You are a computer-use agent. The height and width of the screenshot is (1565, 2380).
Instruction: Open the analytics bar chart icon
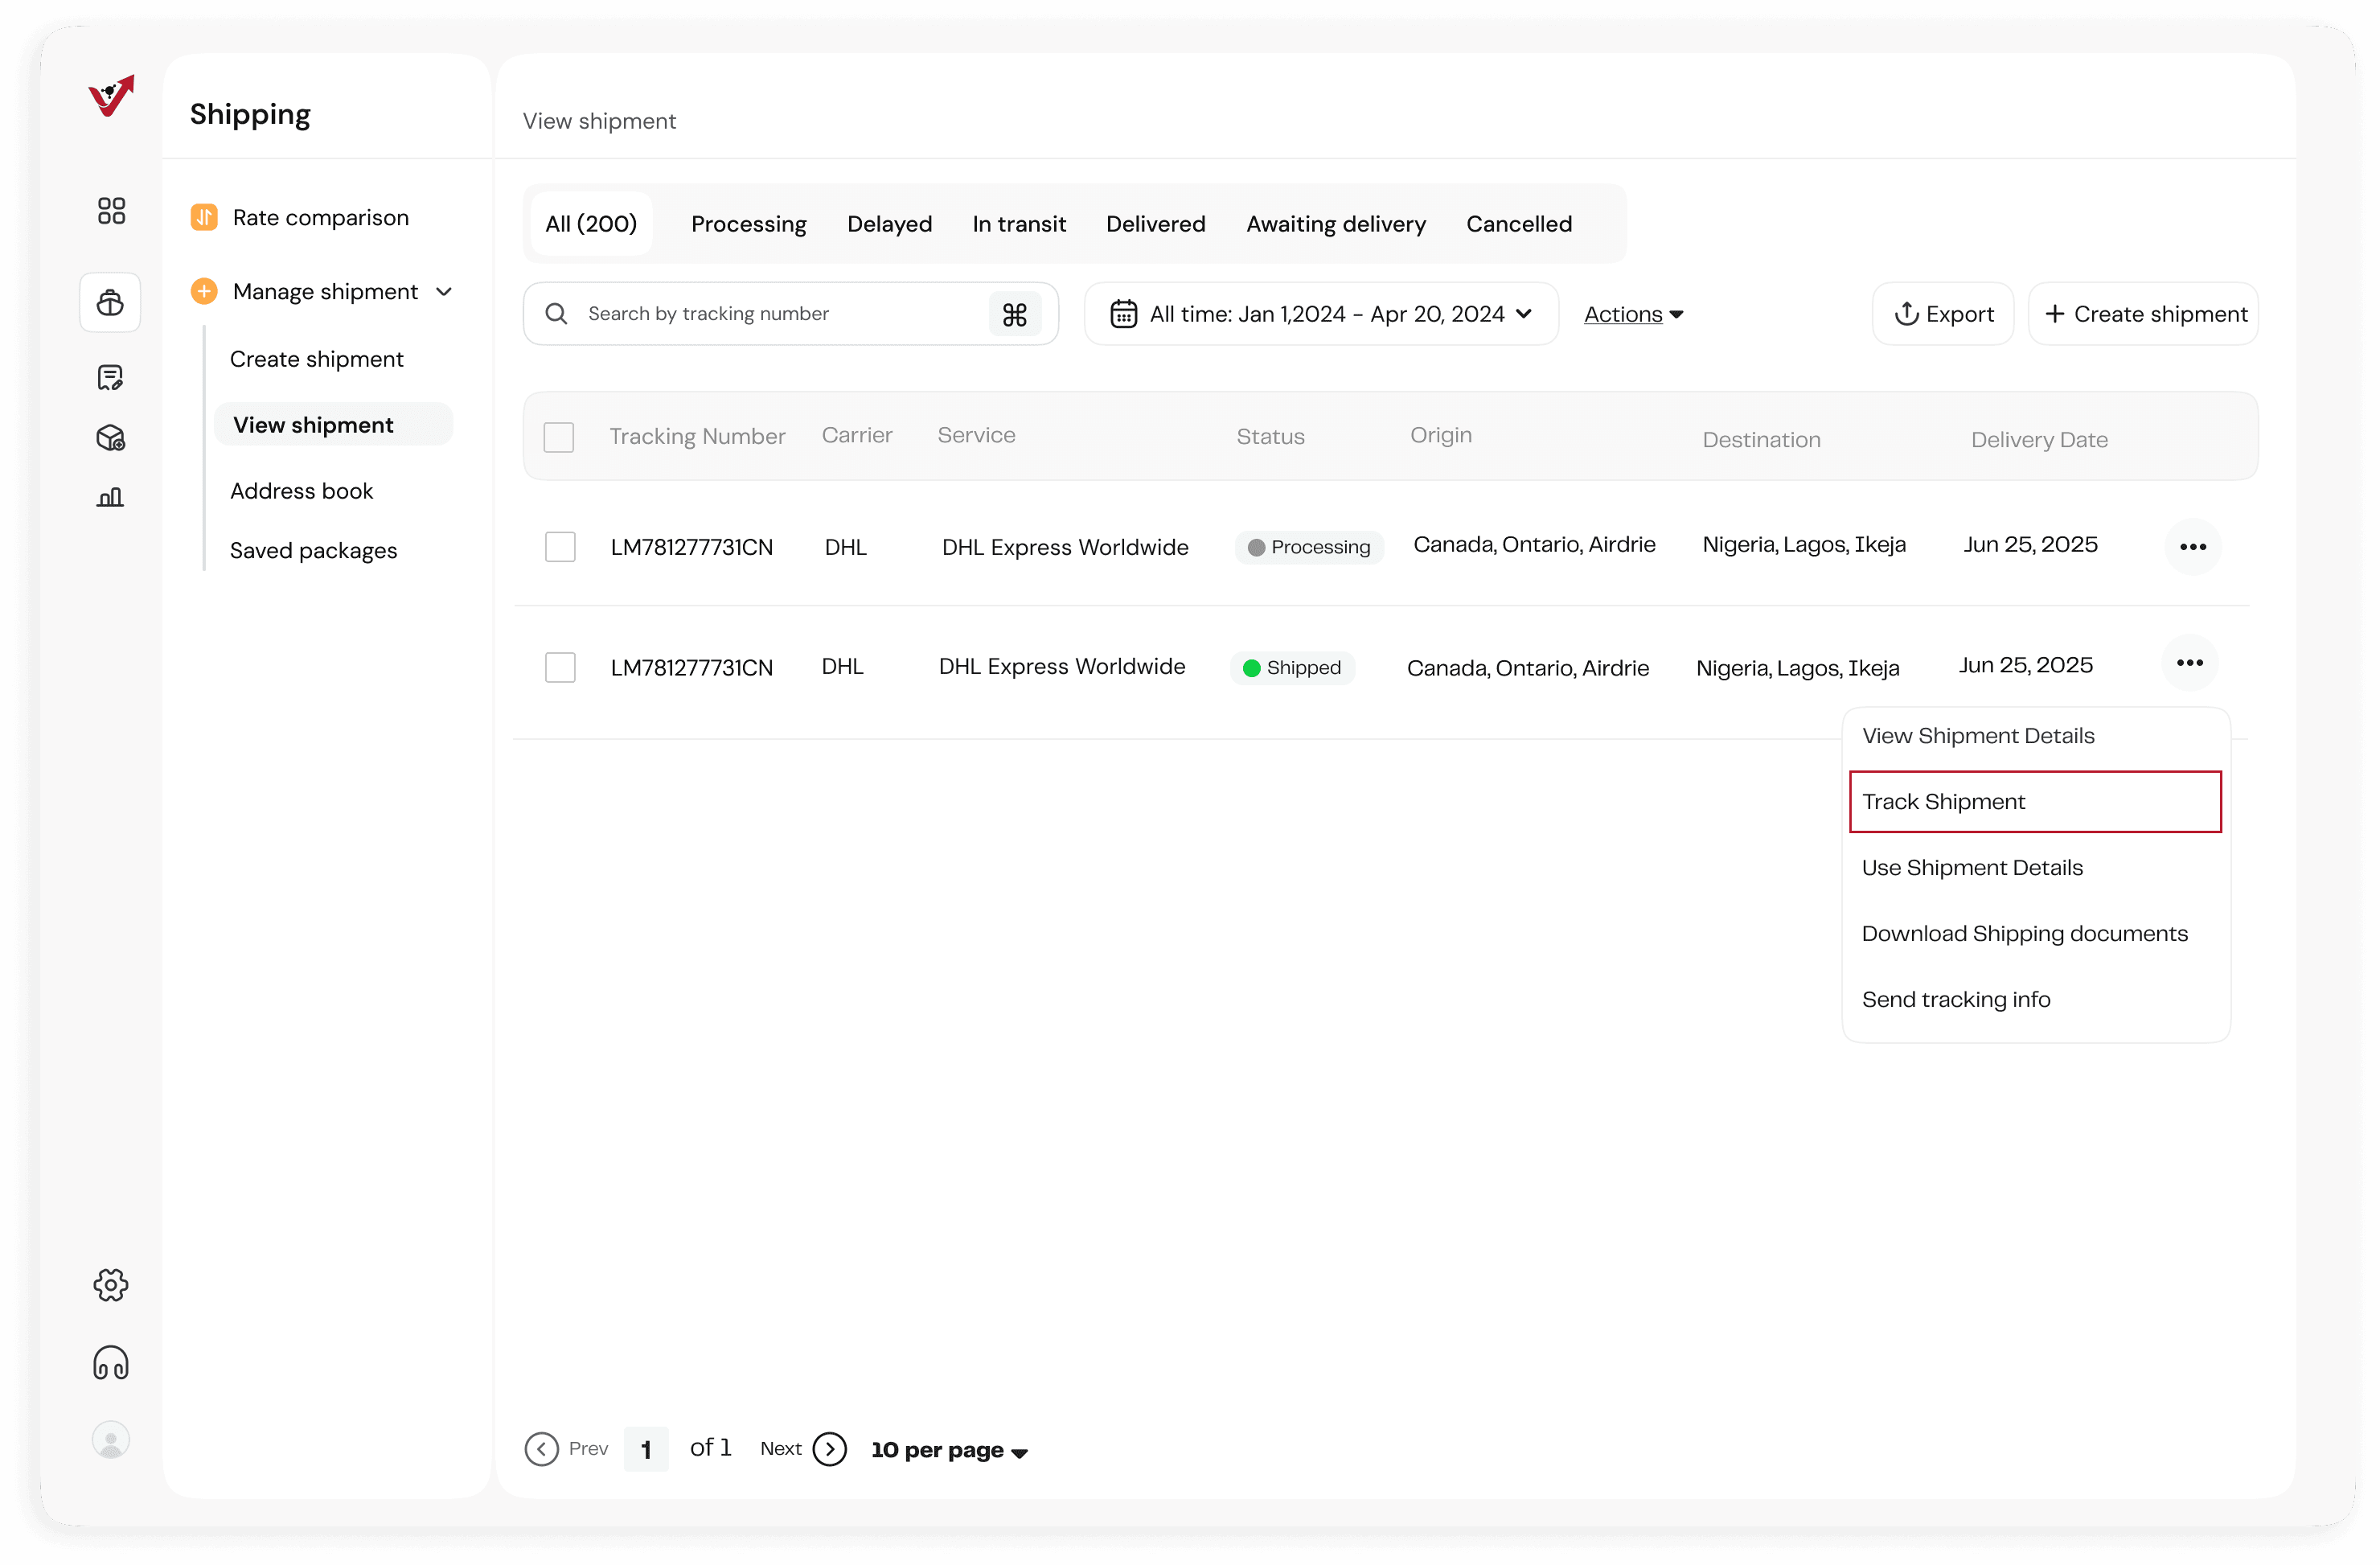tap(110, 497)
